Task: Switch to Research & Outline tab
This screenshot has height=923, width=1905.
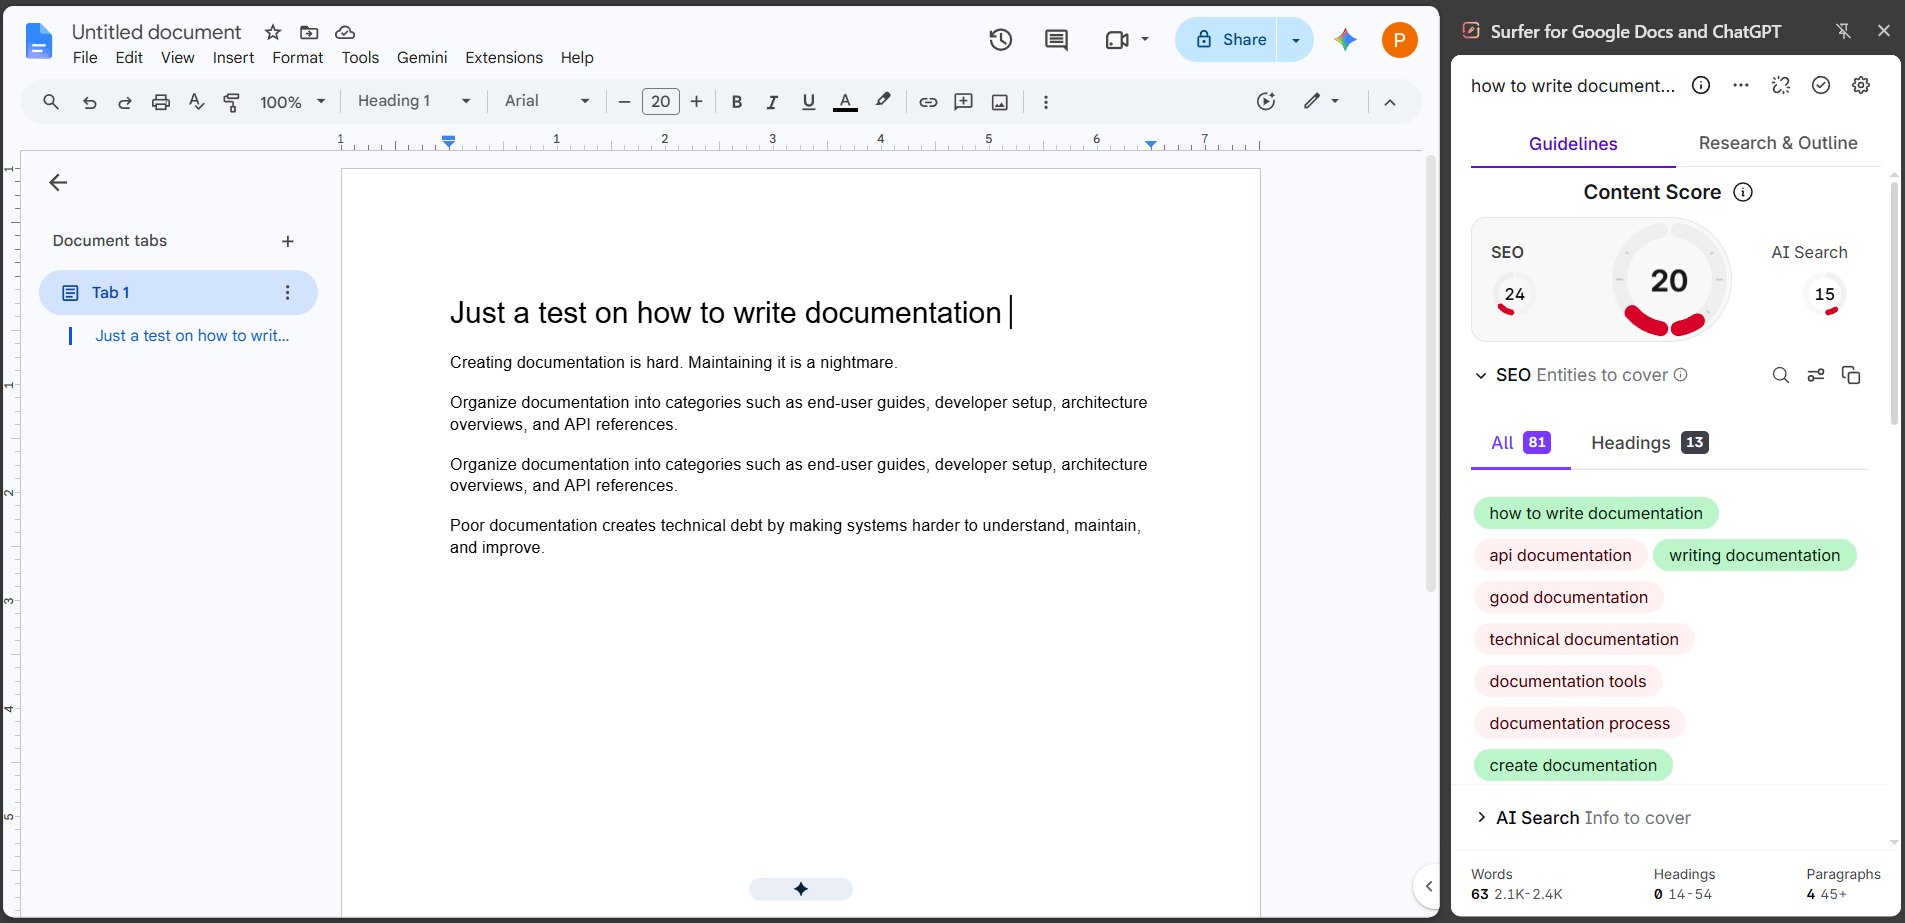Action: (1778, 143)
